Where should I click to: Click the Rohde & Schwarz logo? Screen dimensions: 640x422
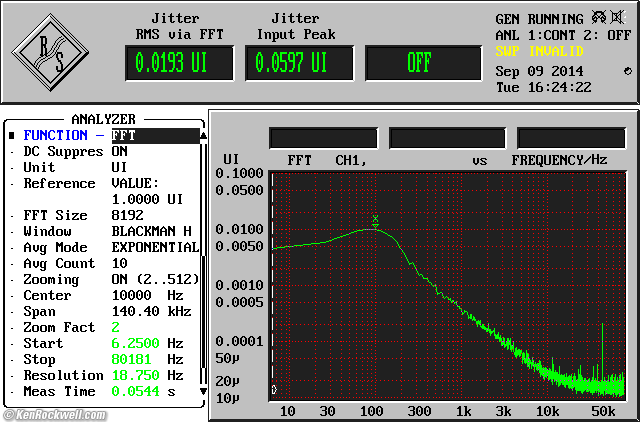[51, 51]
